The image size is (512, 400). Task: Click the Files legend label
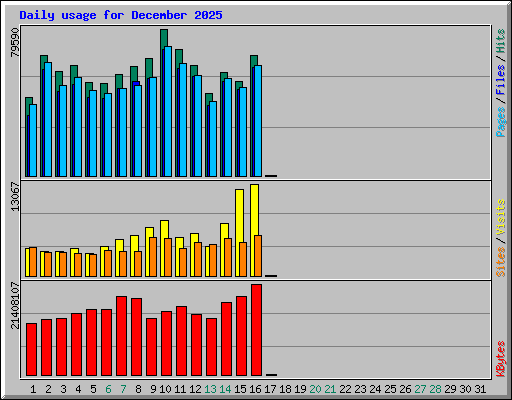pos(501,80)
